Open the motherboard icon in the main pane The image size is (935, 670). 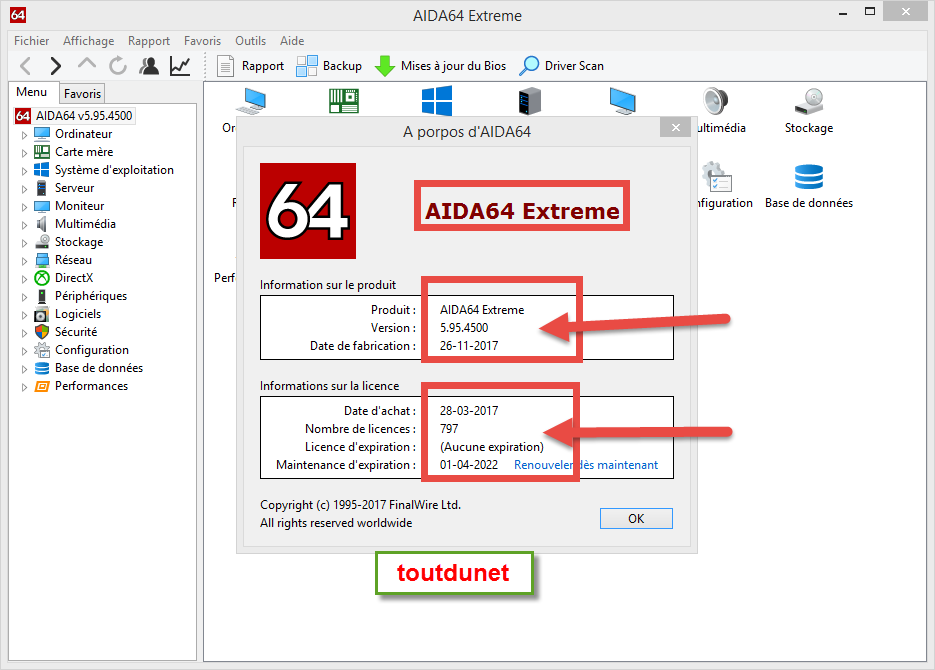(x=343, y=101)
